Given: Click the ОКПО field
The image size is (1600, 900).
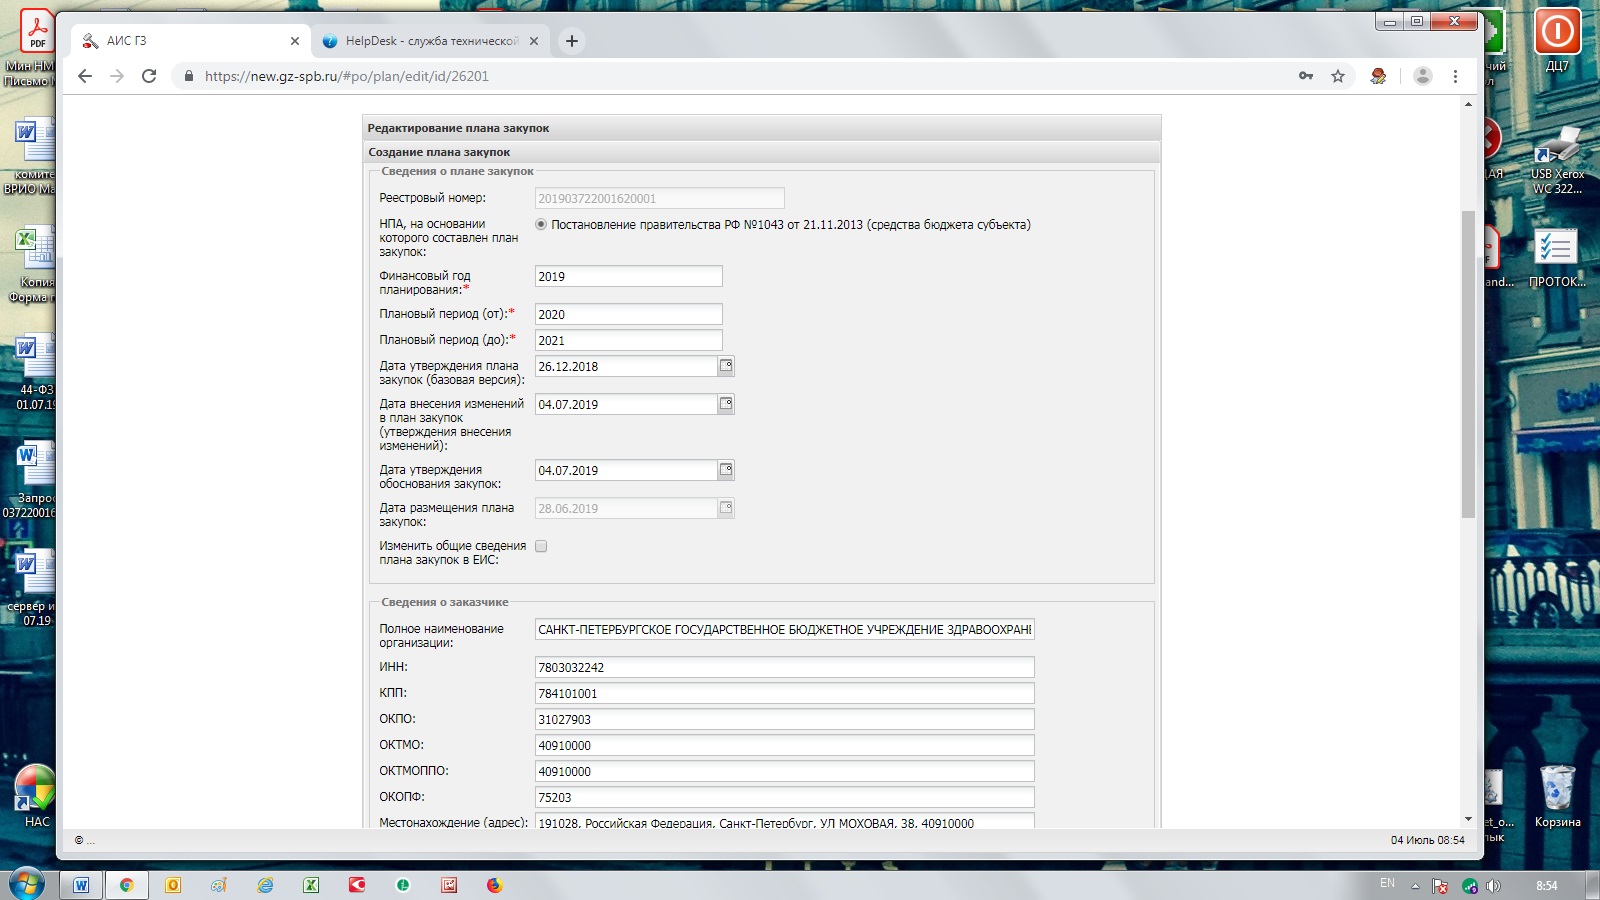Looking at the screenshot, I should (x=784, y=719).
